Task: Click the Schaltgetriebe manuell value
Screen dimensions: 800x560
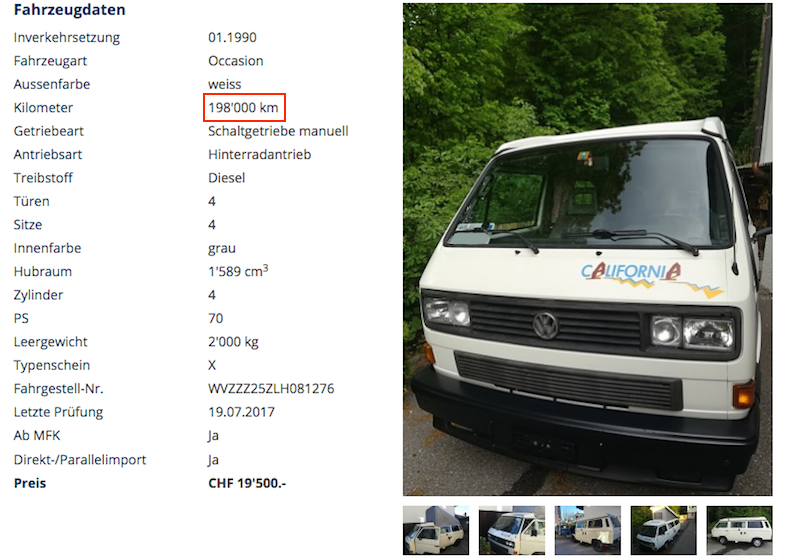Action: (x=278, y=131)
